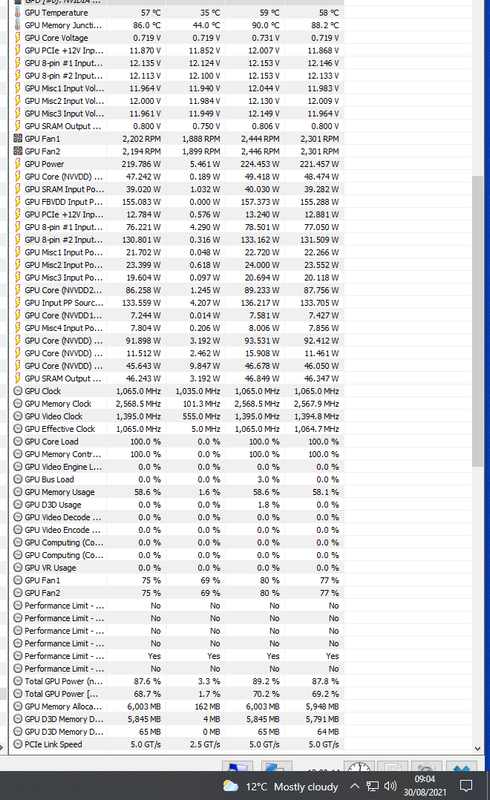
Task: Select the GPU SRAM Input Power row label
Action: (x=64, y=189)
